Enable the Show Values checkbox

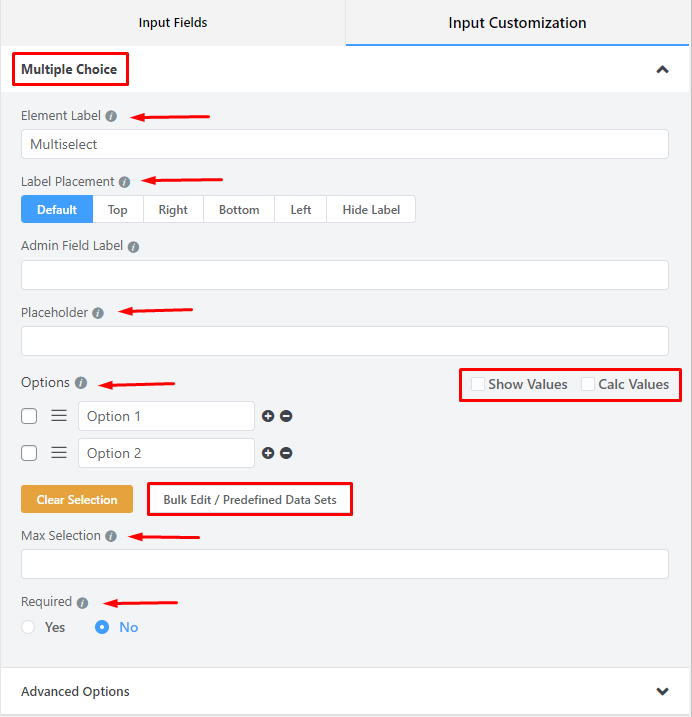pos(478,384)
